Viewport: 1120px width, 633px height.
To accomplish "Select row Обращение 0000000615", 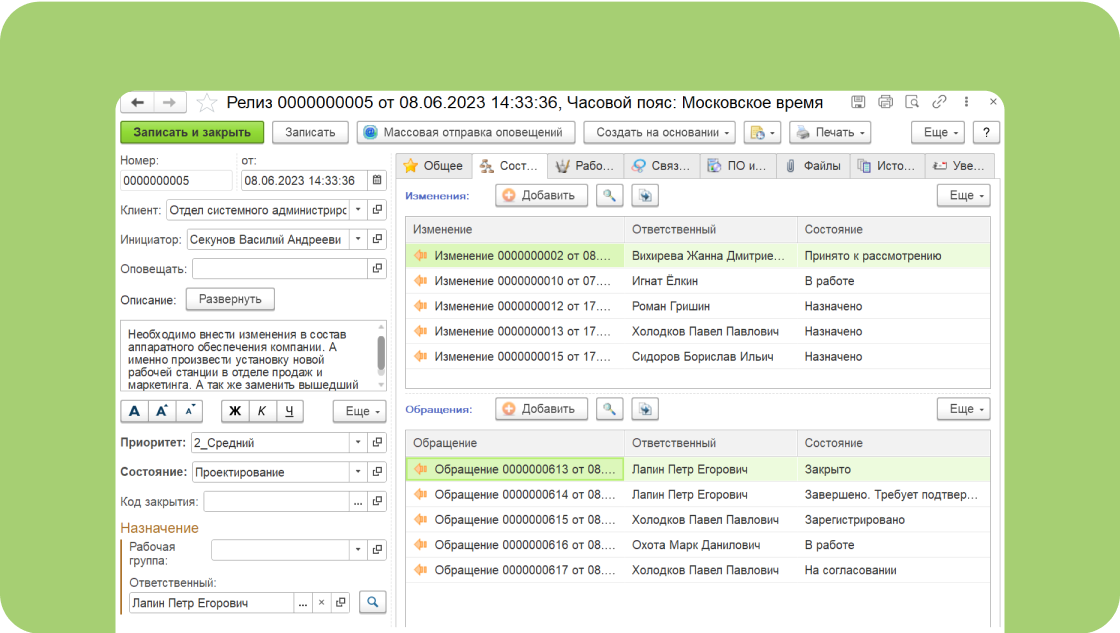I will 698,519.
